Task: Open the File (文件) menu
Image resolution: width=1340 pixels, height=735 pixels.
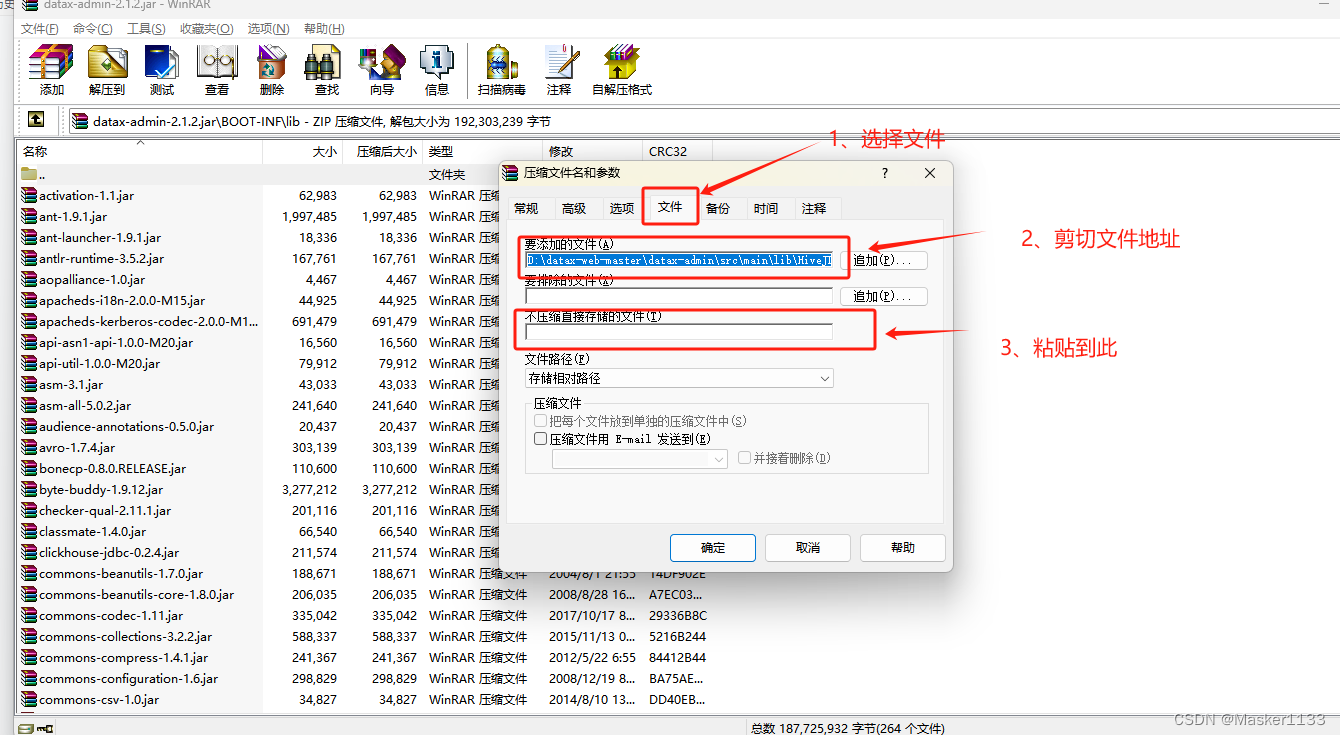Action: tap(39, 29)
